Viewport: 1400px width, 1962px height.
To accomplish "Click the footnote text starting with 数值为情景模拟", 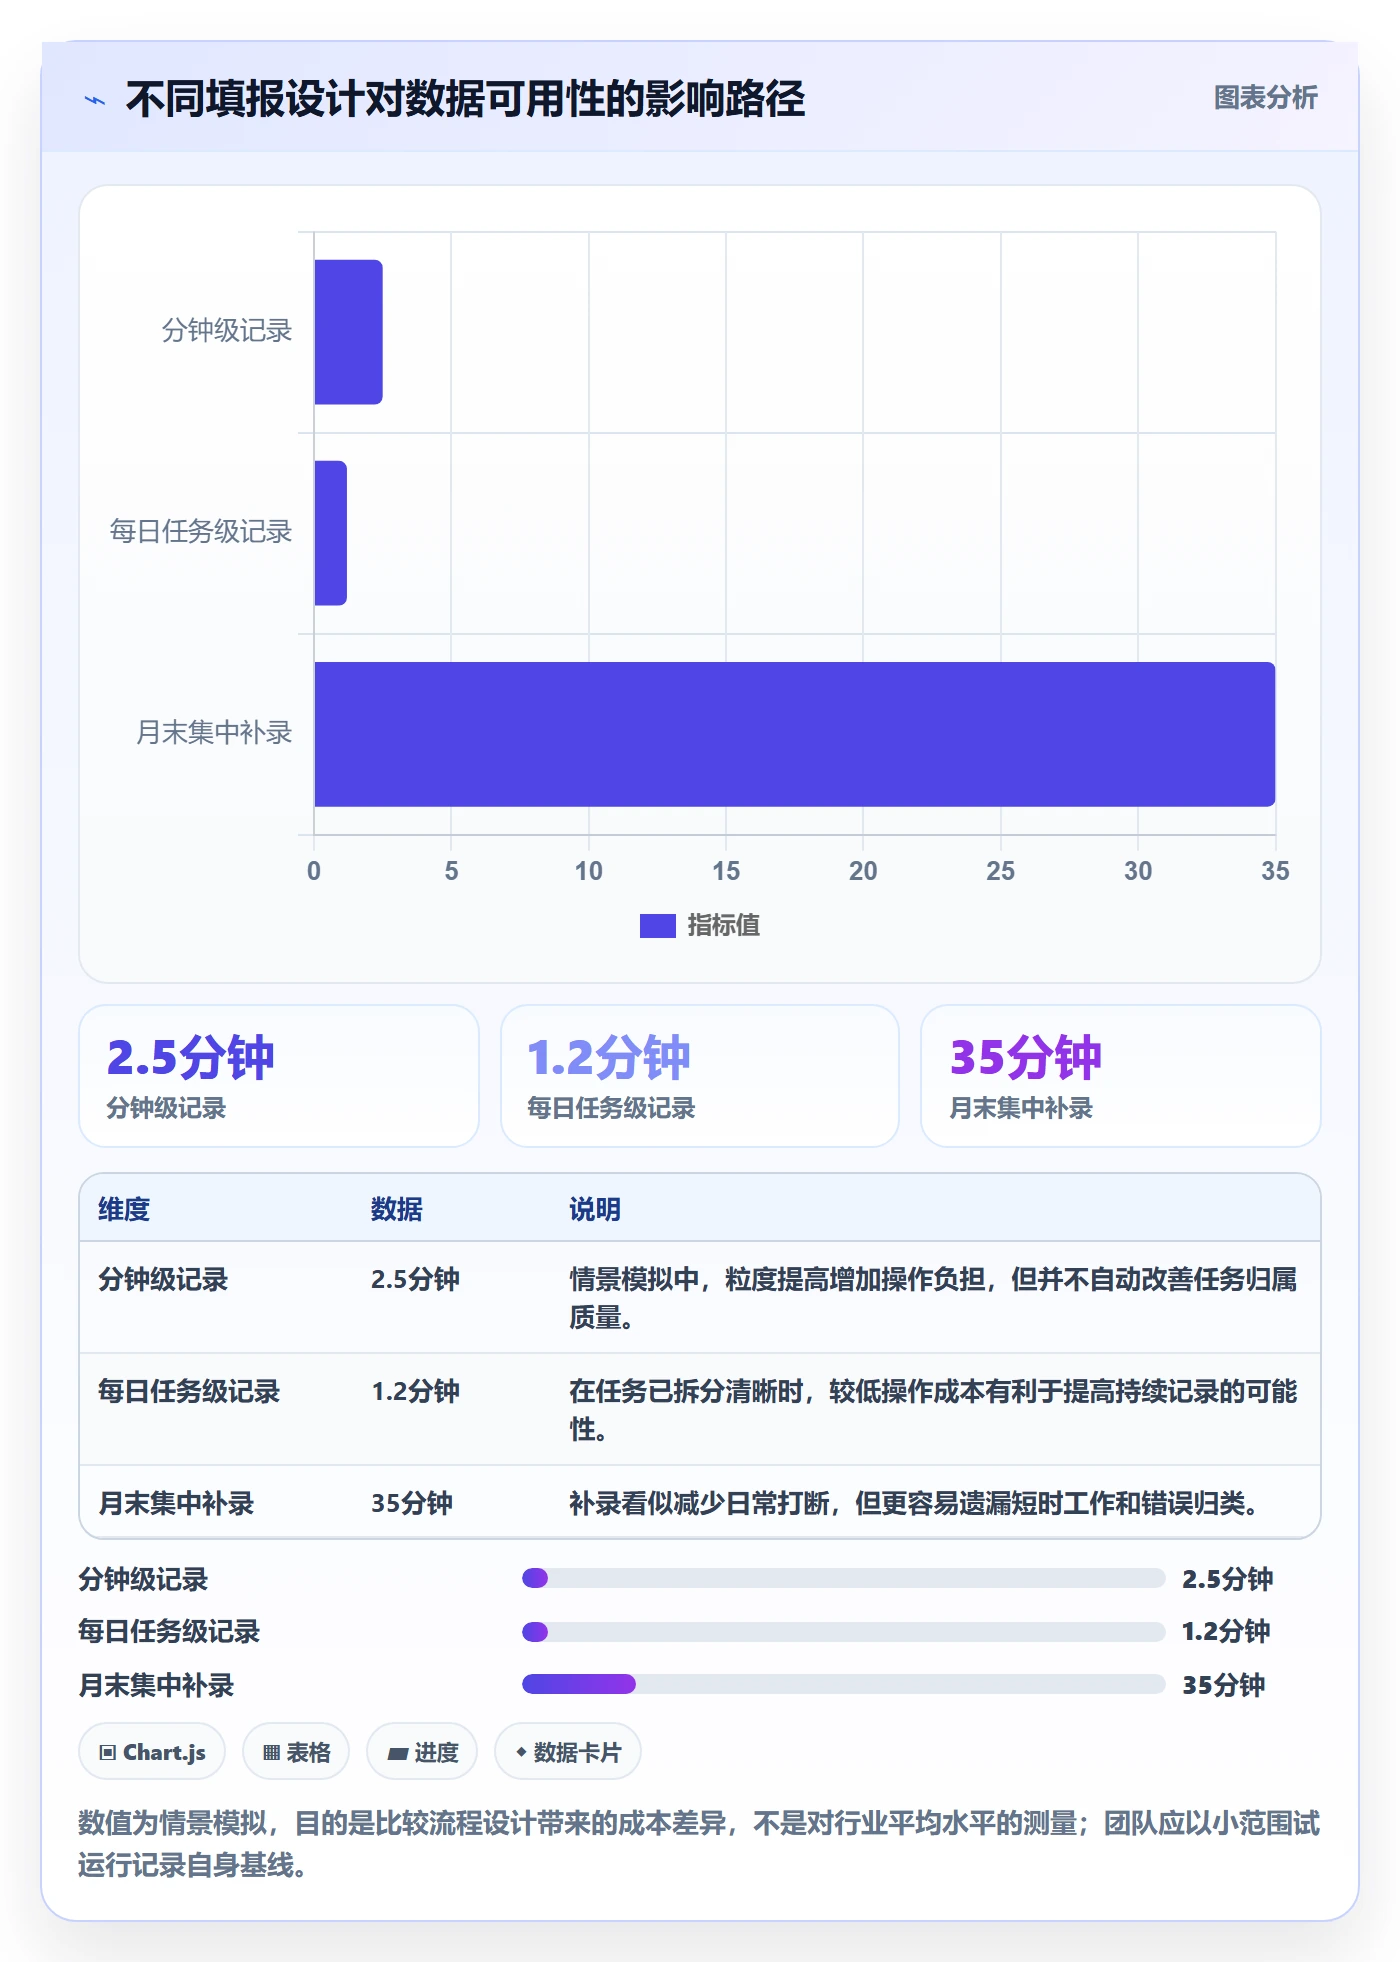I will (699, 1845).
